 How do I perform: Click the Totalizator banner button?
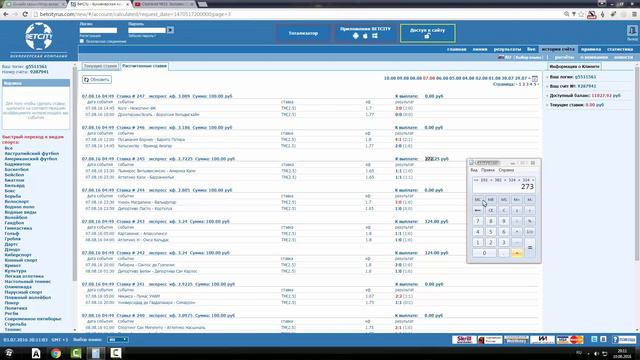click(x=303, y=33)
